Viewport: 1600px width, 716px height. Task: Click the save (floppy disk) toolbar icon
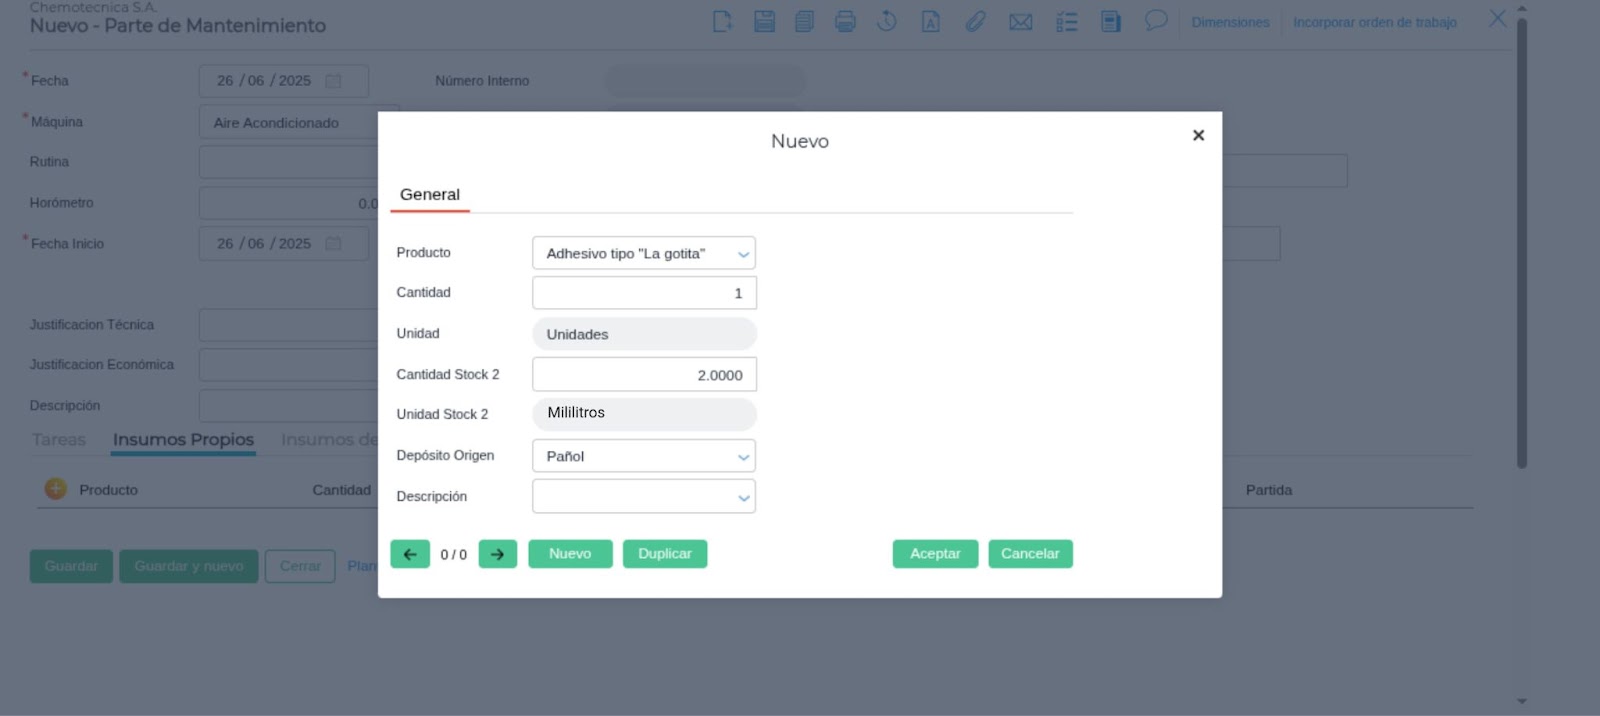point(764,21)
